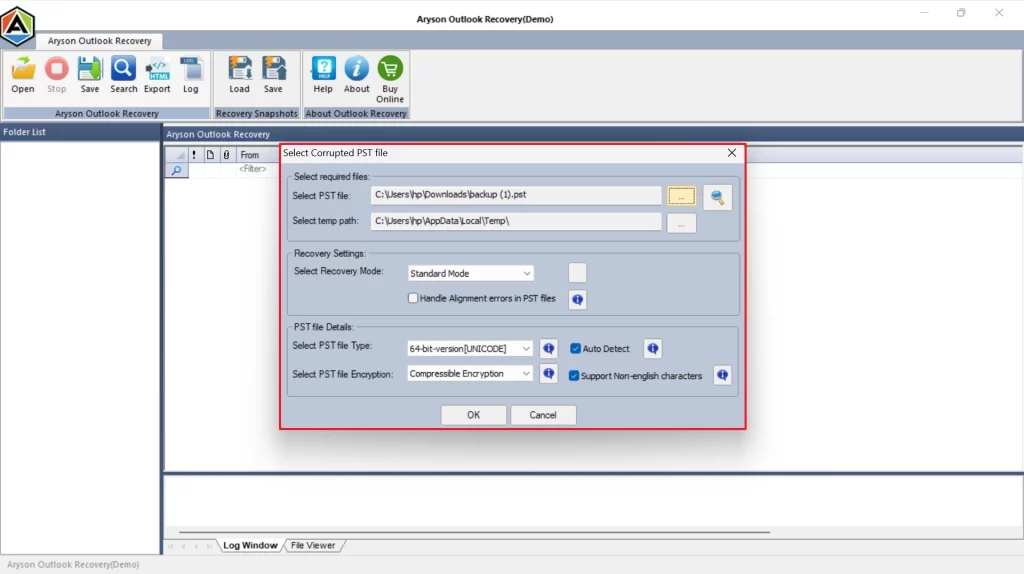The height and width of the screenshot is (574, 1024).
Task: Open the Help icon
Action: [x=323, y=74]
